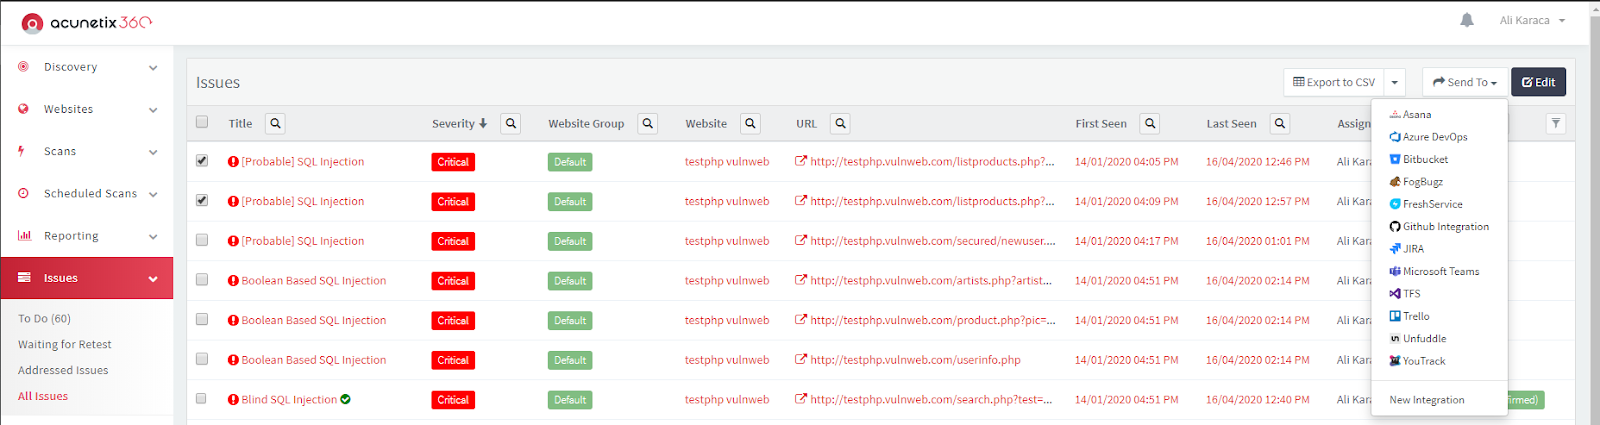Toggle the select-all checkbox in header
This screenshot has width=1600, height=425.
point(202,122)
